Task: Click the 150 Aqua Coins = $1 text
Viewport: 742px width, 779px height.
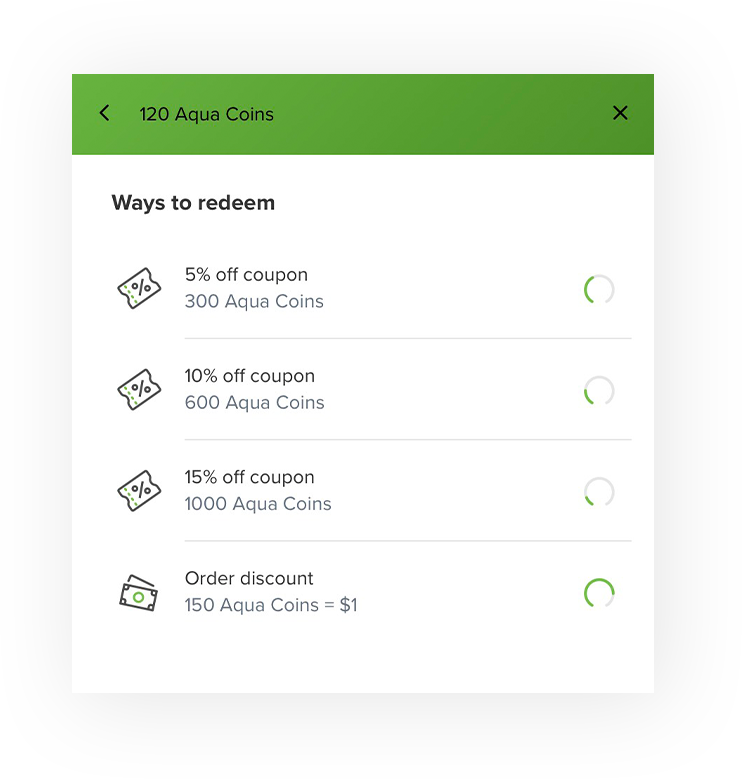Action: [271, 606]
